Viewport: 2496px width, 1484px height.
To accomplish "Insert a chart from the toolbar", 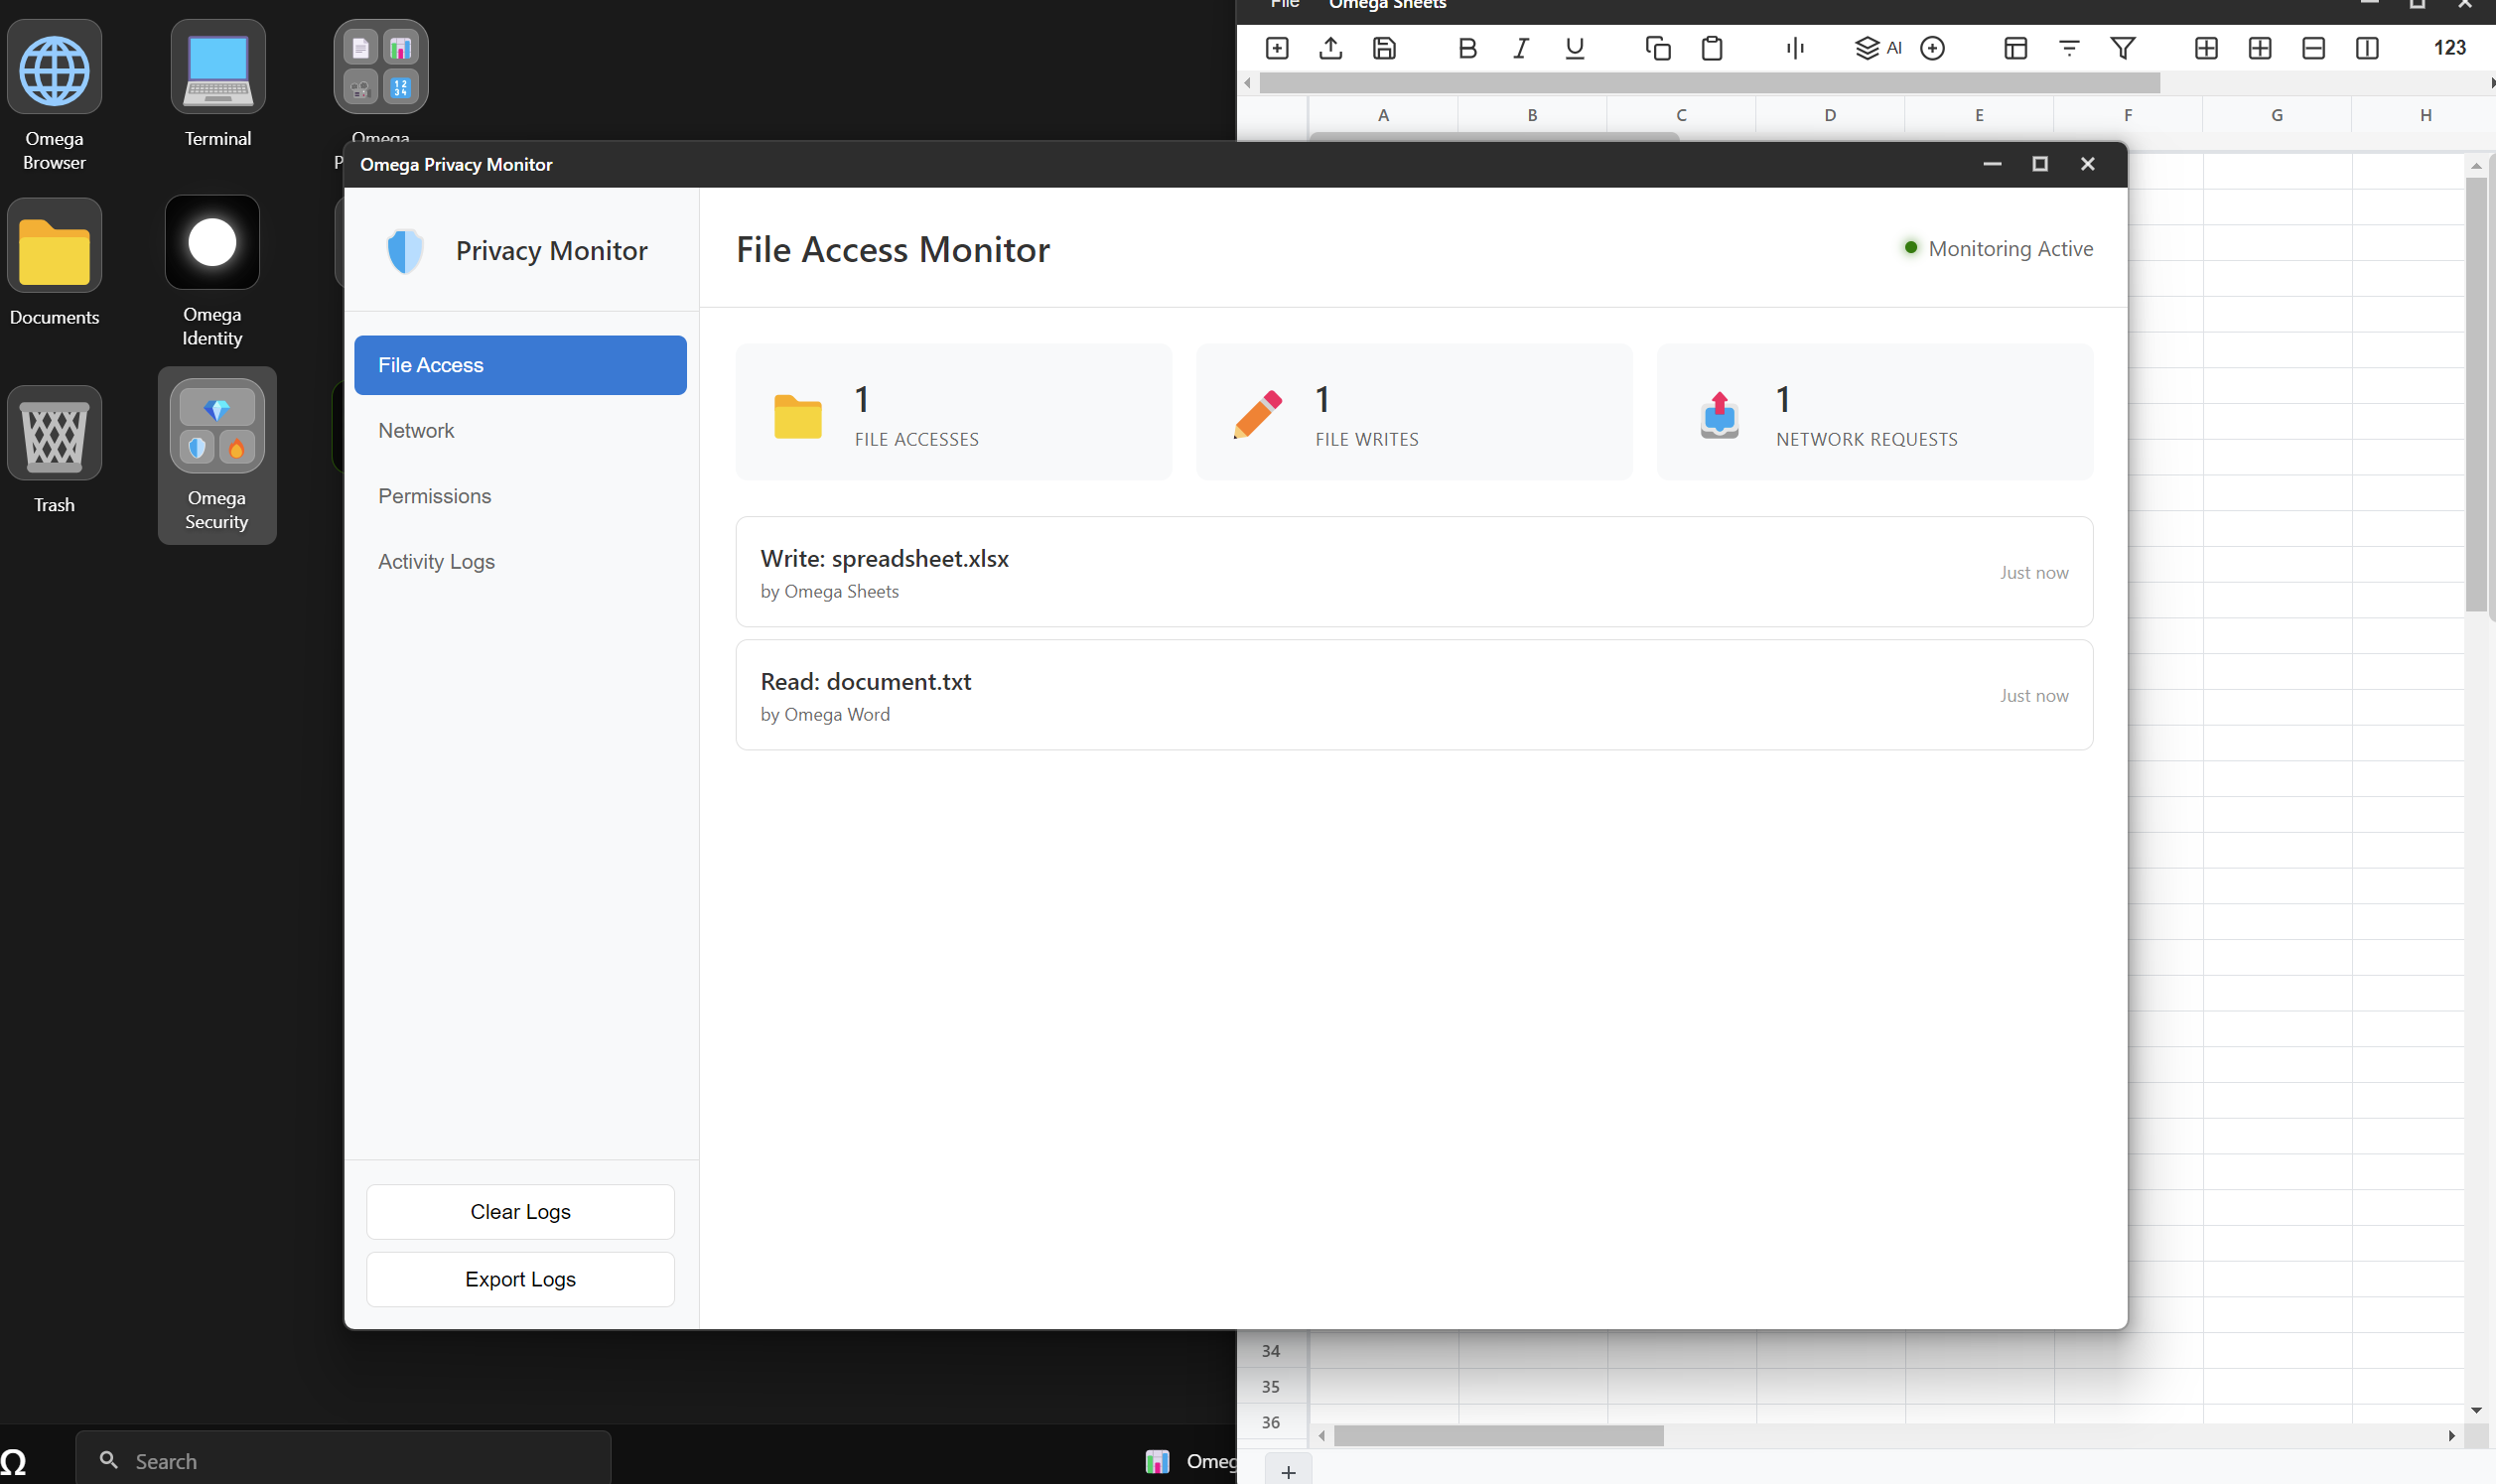I will 1795,48.
